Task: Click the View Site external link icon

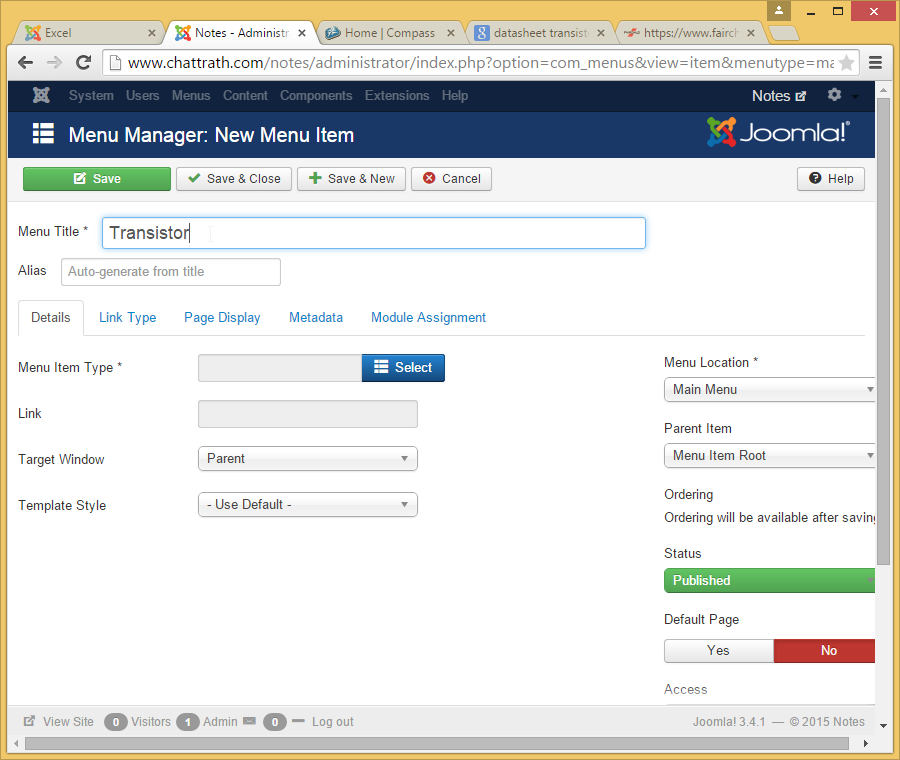Action: pyautogui.click(x=29, y=721)
